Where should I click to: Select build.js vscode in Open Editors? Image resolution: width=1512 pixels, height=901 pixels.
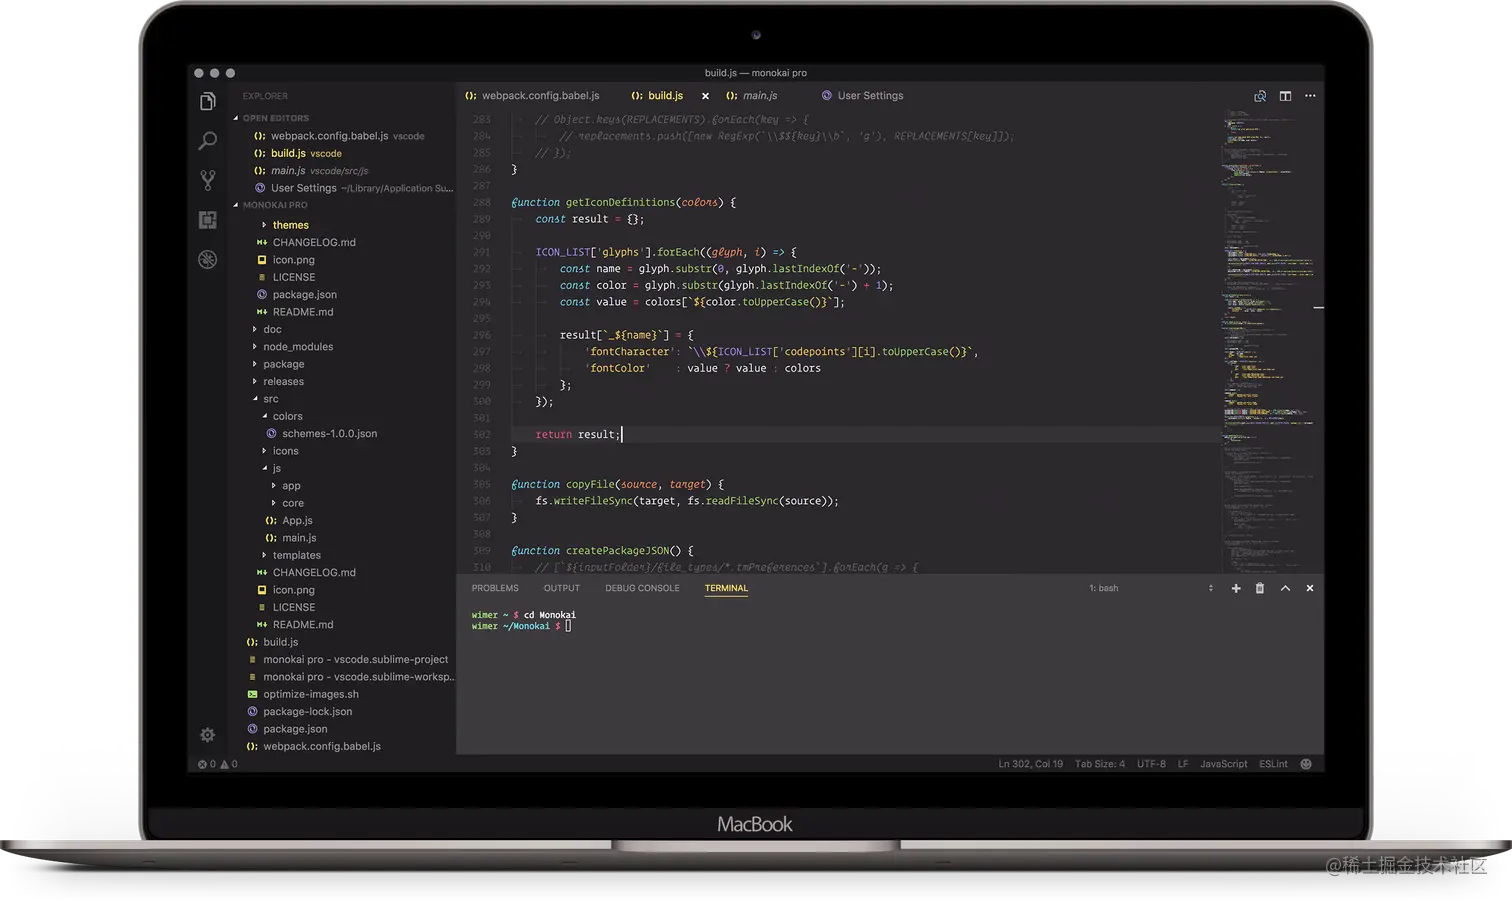point(305,153)
